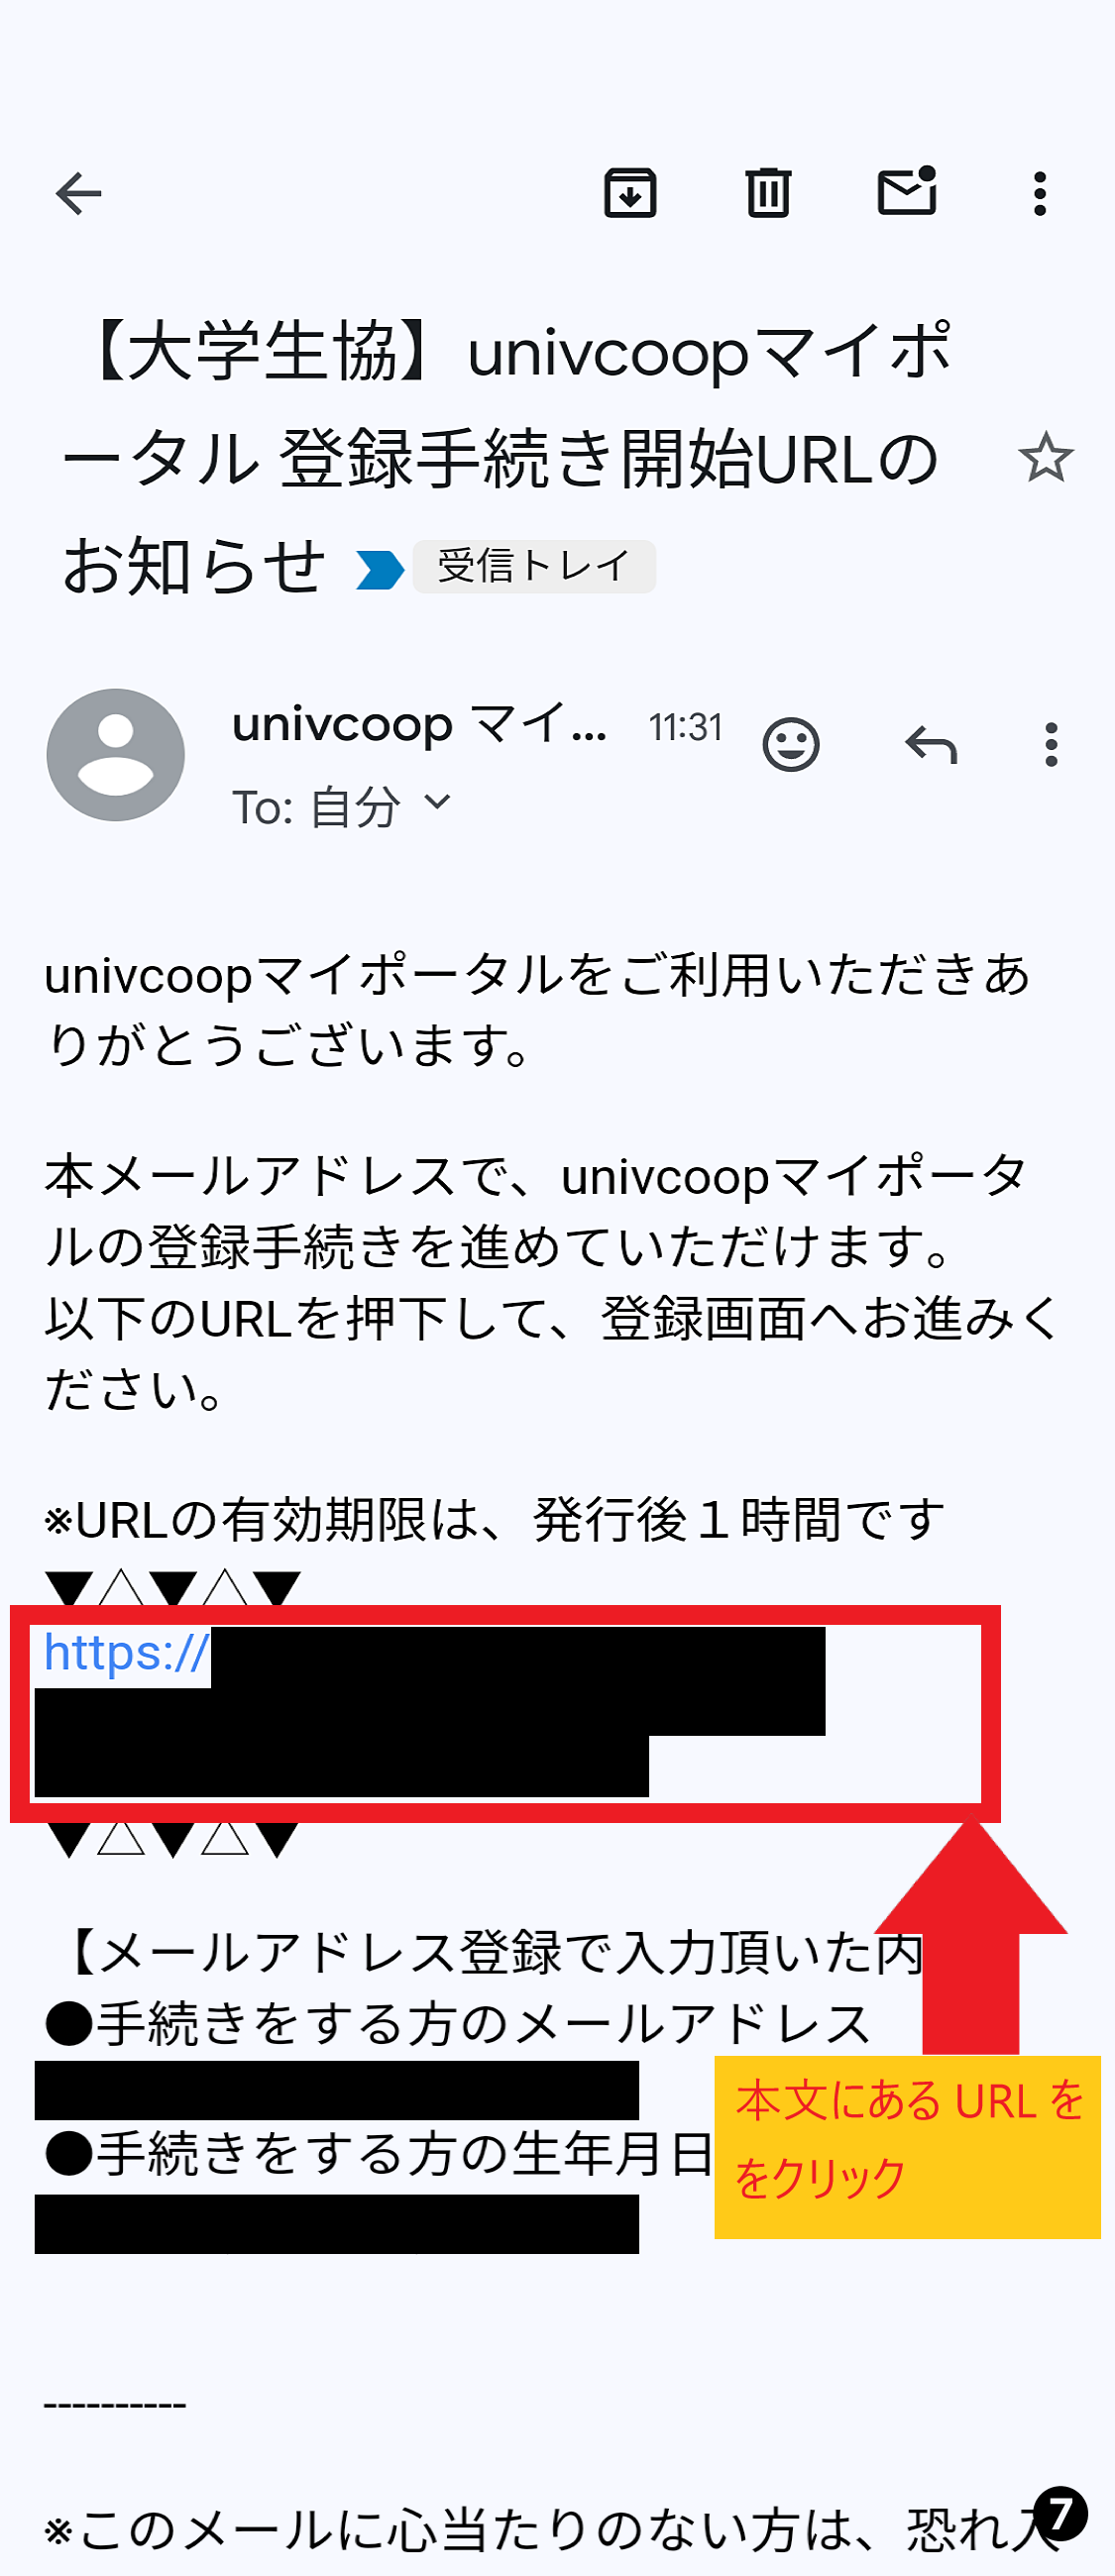Archive this email
Viewport: 1115px width, 2576px height.
pyautogui.click(x=630, y=193)
